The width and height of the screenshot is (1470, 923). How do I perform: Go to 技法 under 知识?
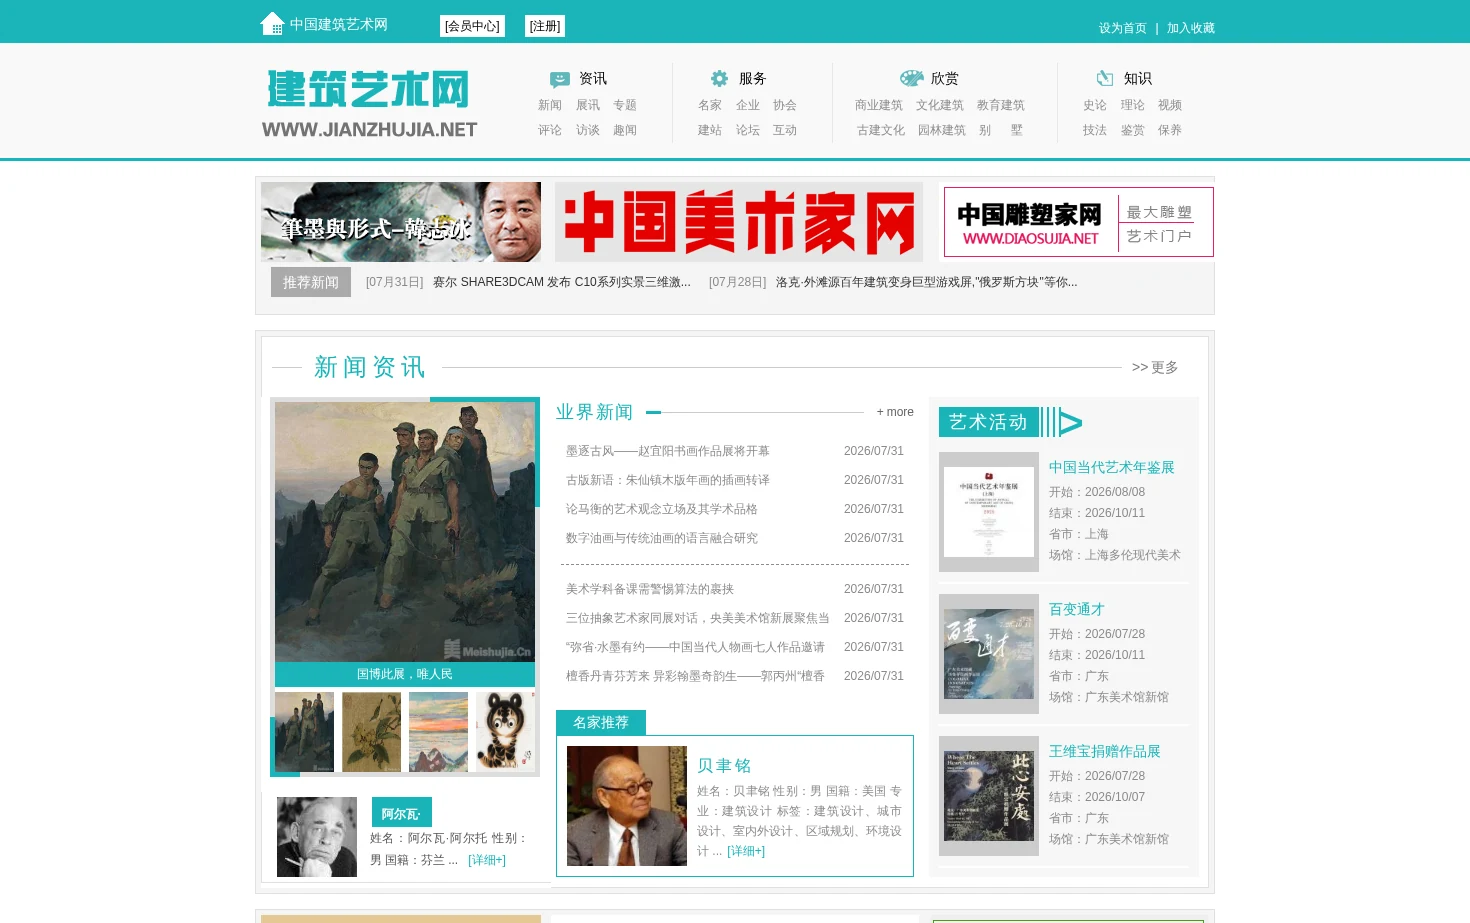[x=1095, y=130]
